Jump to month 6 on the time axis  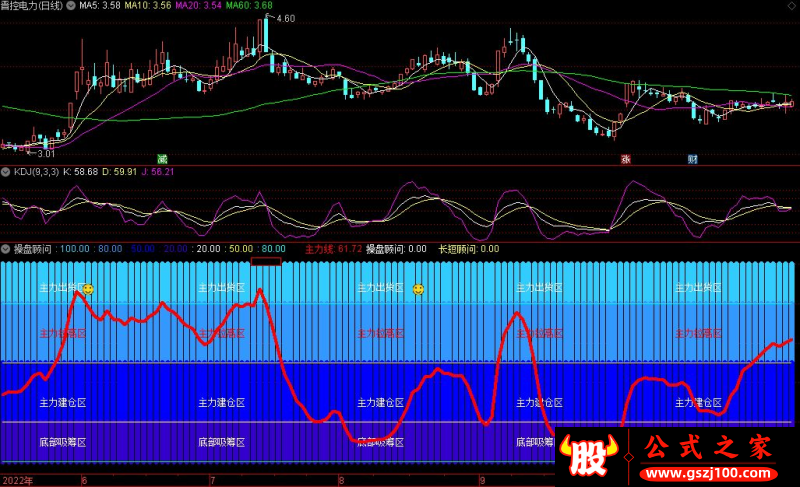(84, 481)
